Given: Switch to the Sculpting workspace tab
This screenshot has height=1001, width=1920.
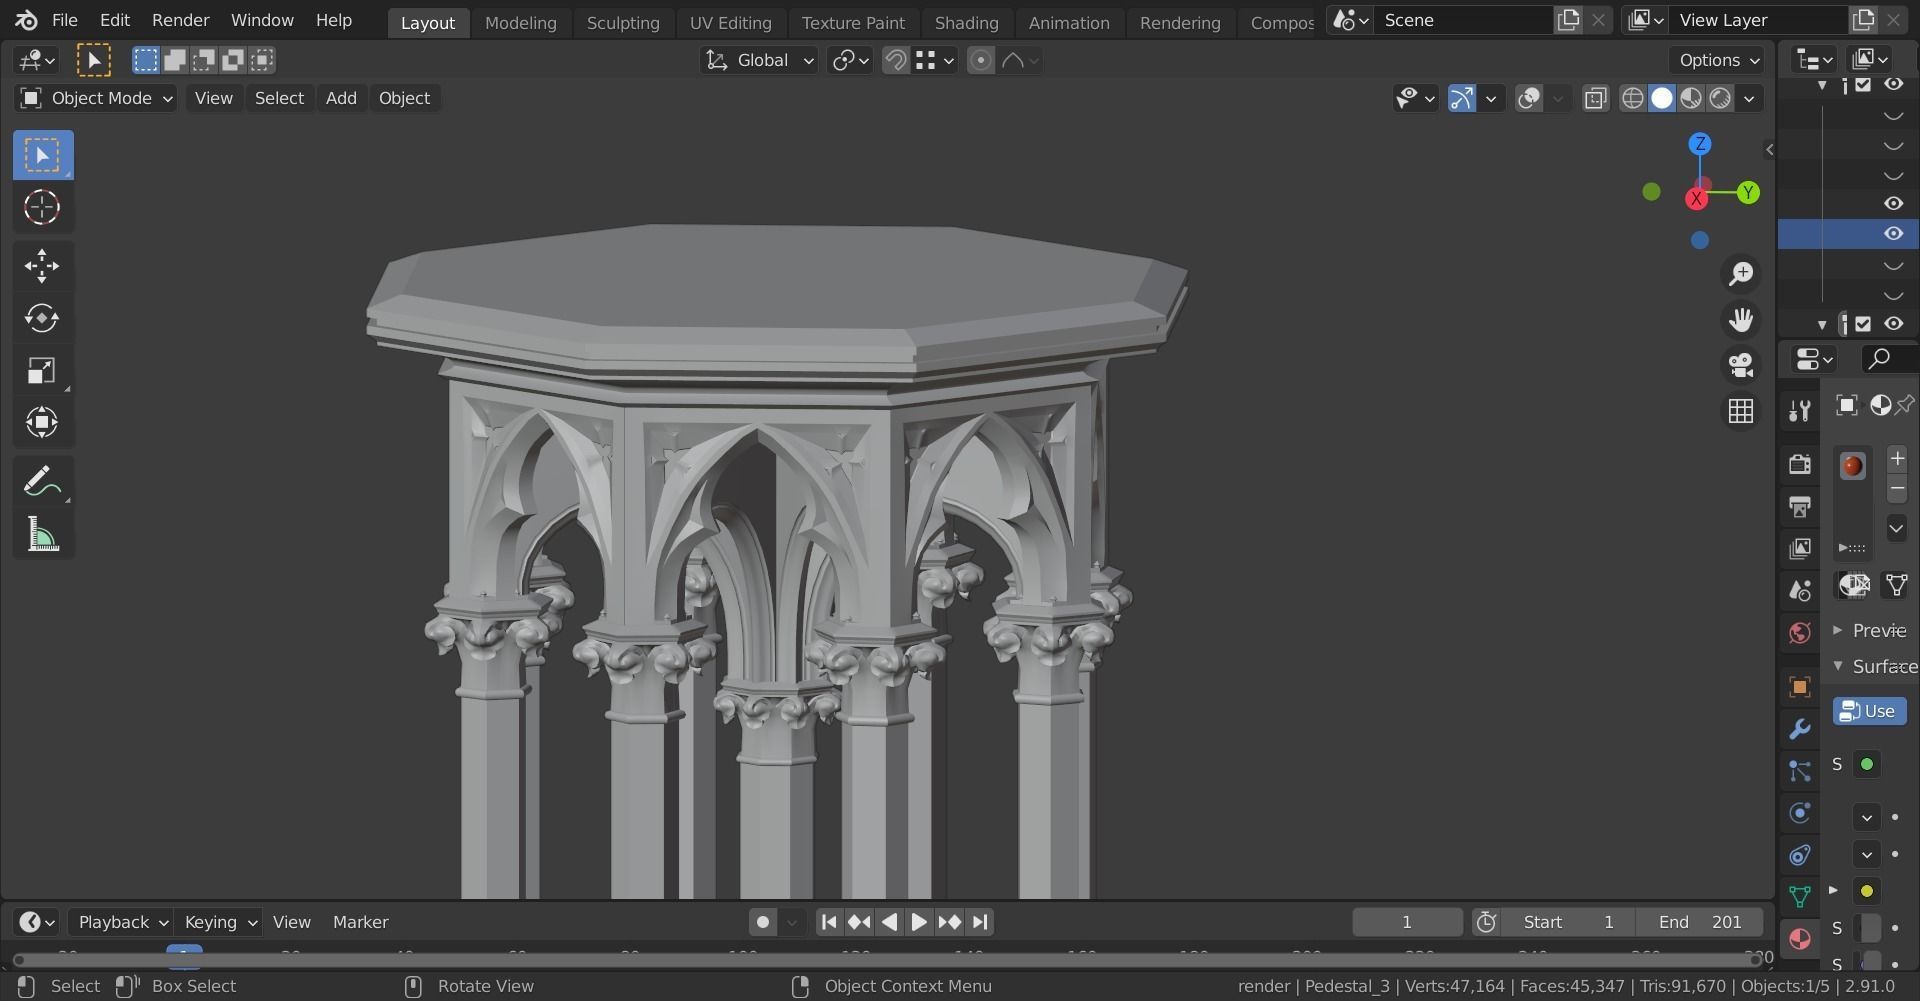Looking at the screenshot, I should coord(622,22).
